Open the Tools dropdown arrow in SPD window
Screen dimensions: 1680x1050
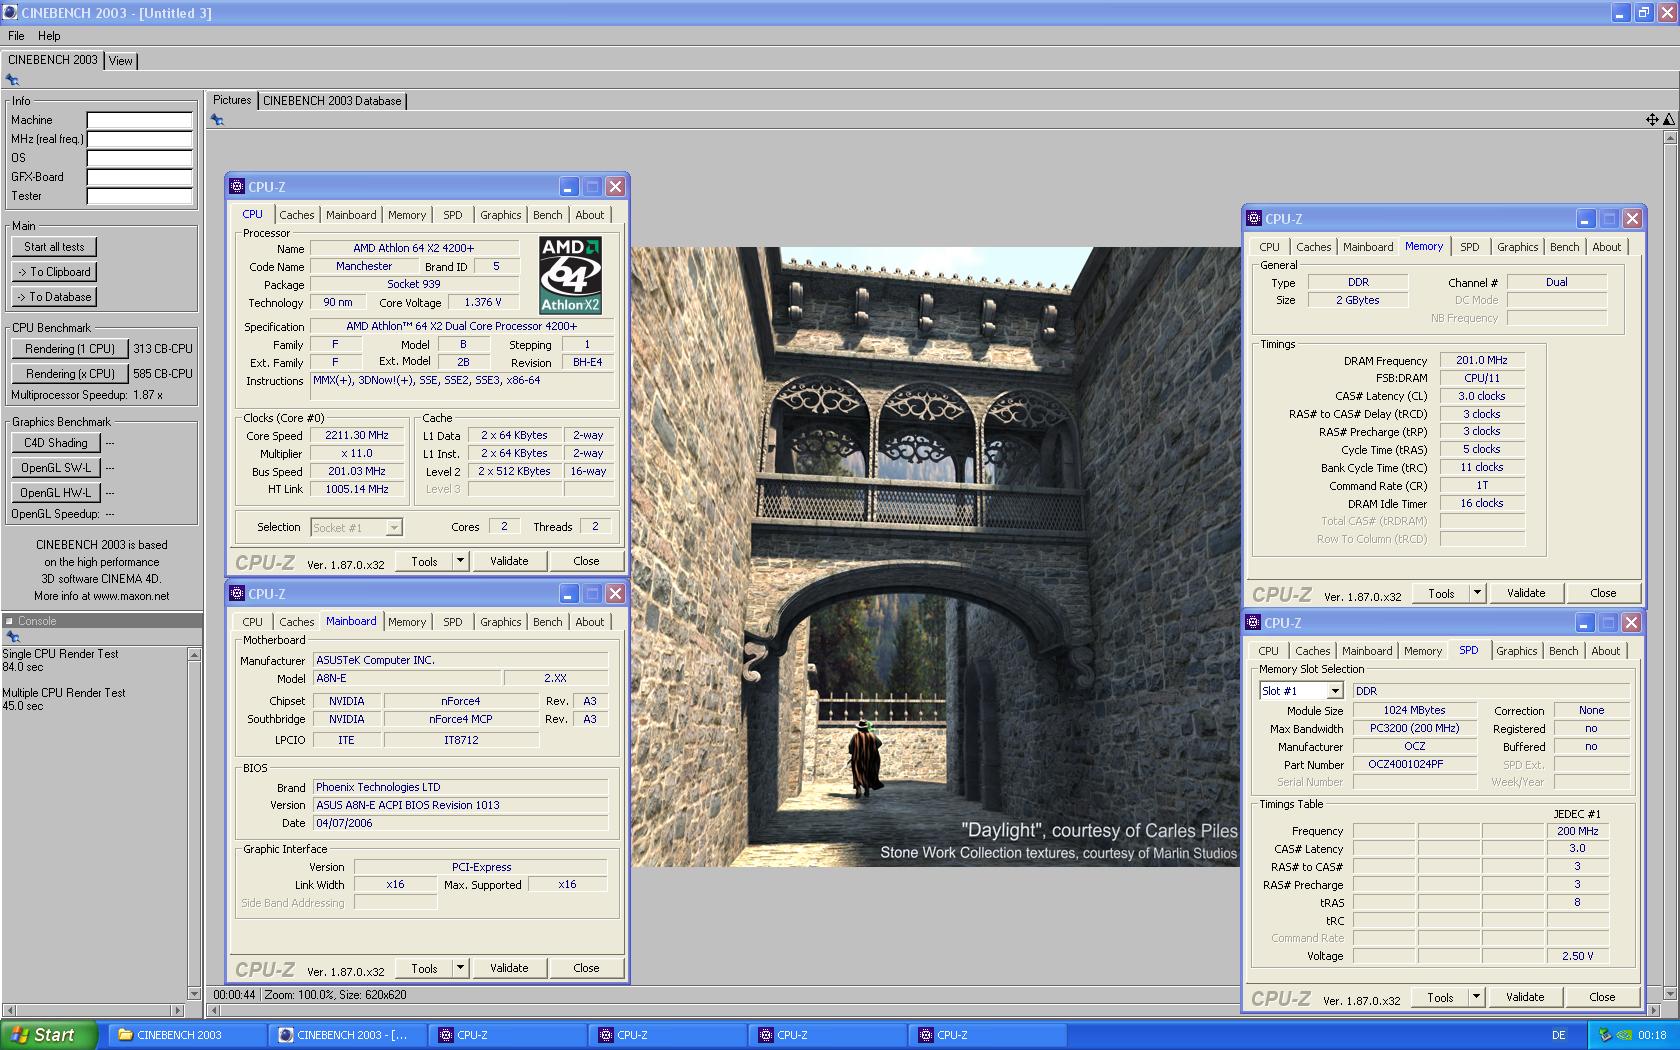tap(1476, 997)
